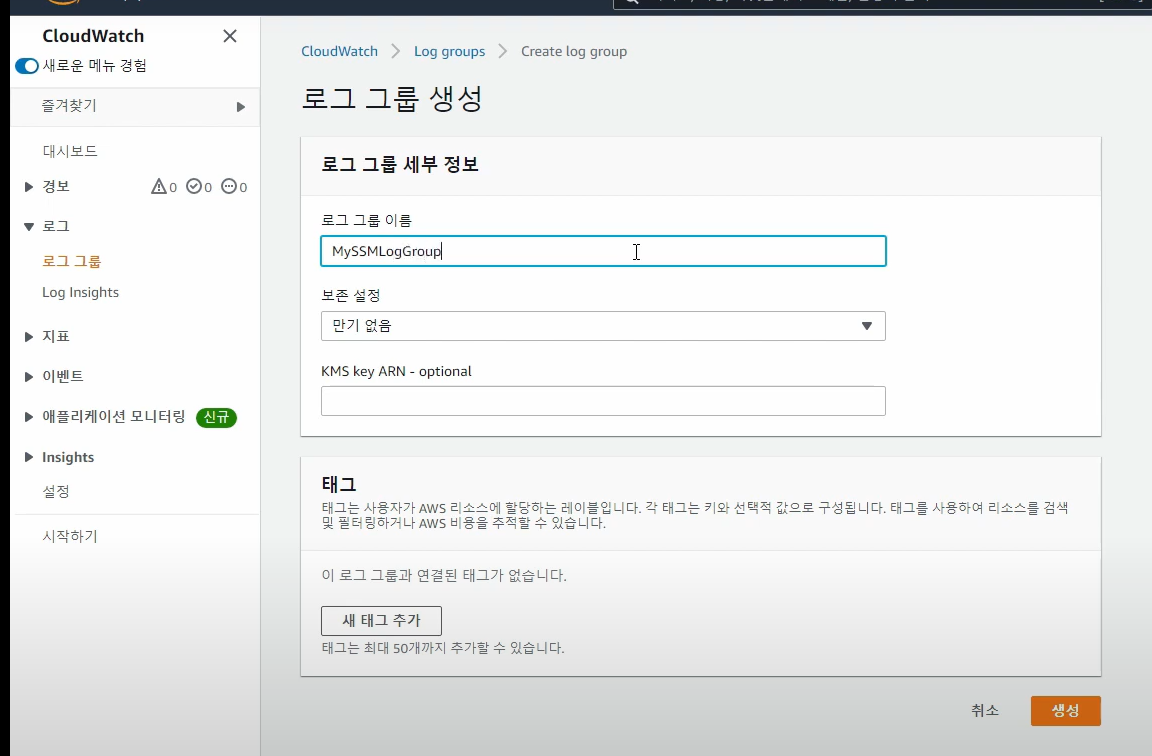Click the Create log group breadcrumb text

click(574, 51)
